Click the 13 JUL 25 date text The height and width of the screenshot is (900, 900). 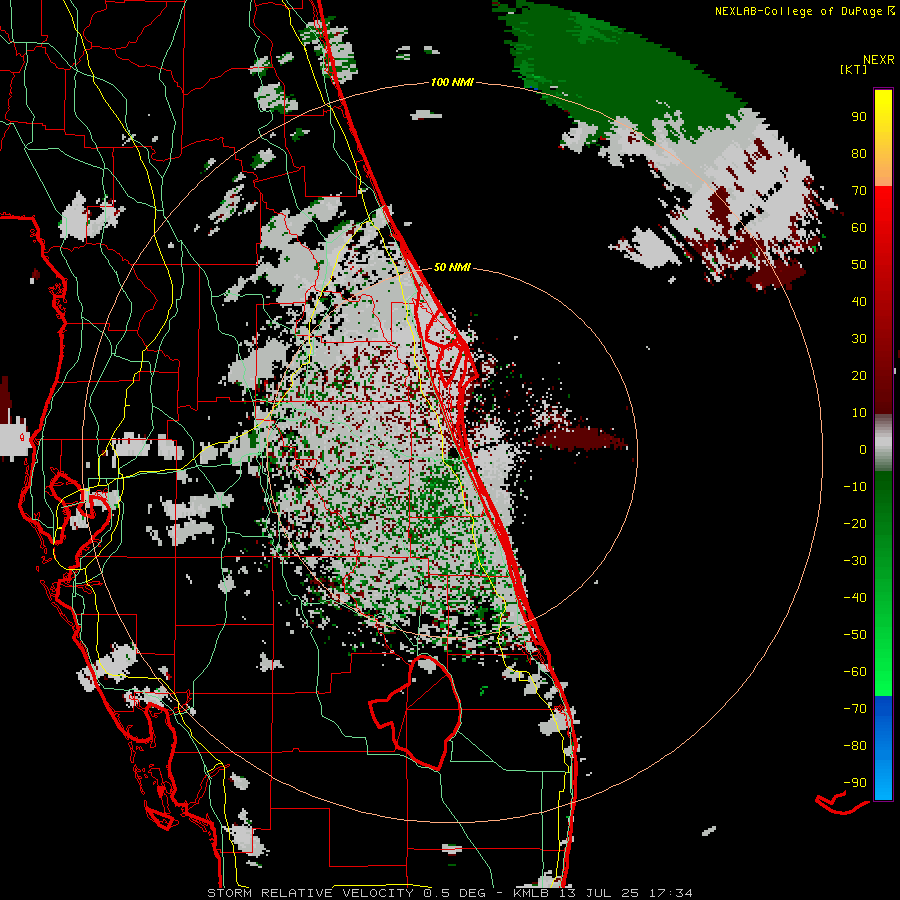coord(599,893)
